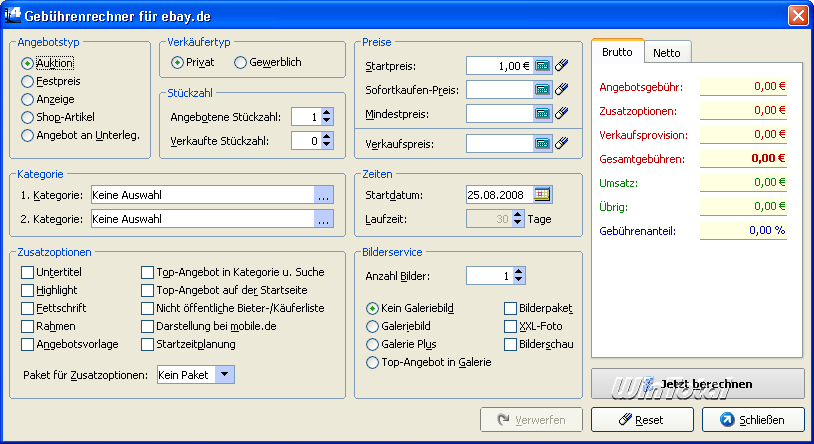
Task: Switch to the Brutto tab
Action: pos(617,51)
